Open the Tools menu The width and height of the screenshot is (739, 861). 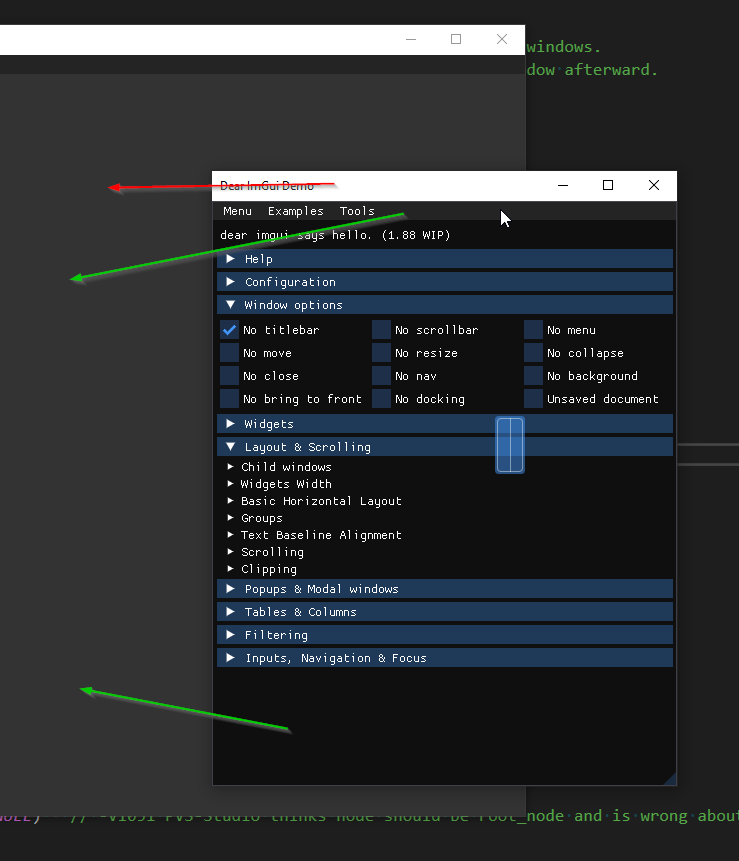[357, 211]
